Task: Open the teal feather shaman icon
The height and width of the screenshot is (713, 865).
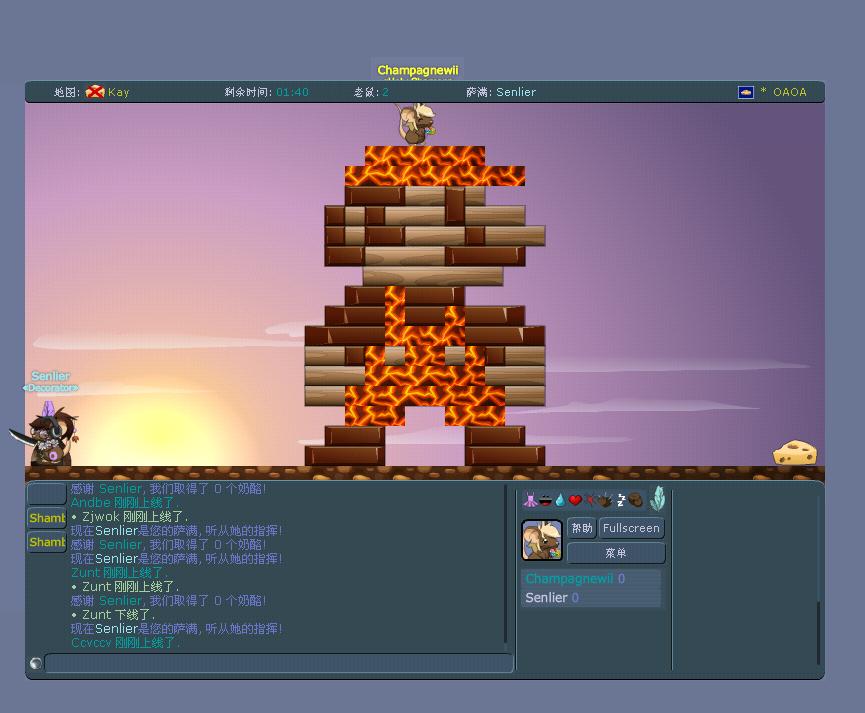Action: click(657, 498)
